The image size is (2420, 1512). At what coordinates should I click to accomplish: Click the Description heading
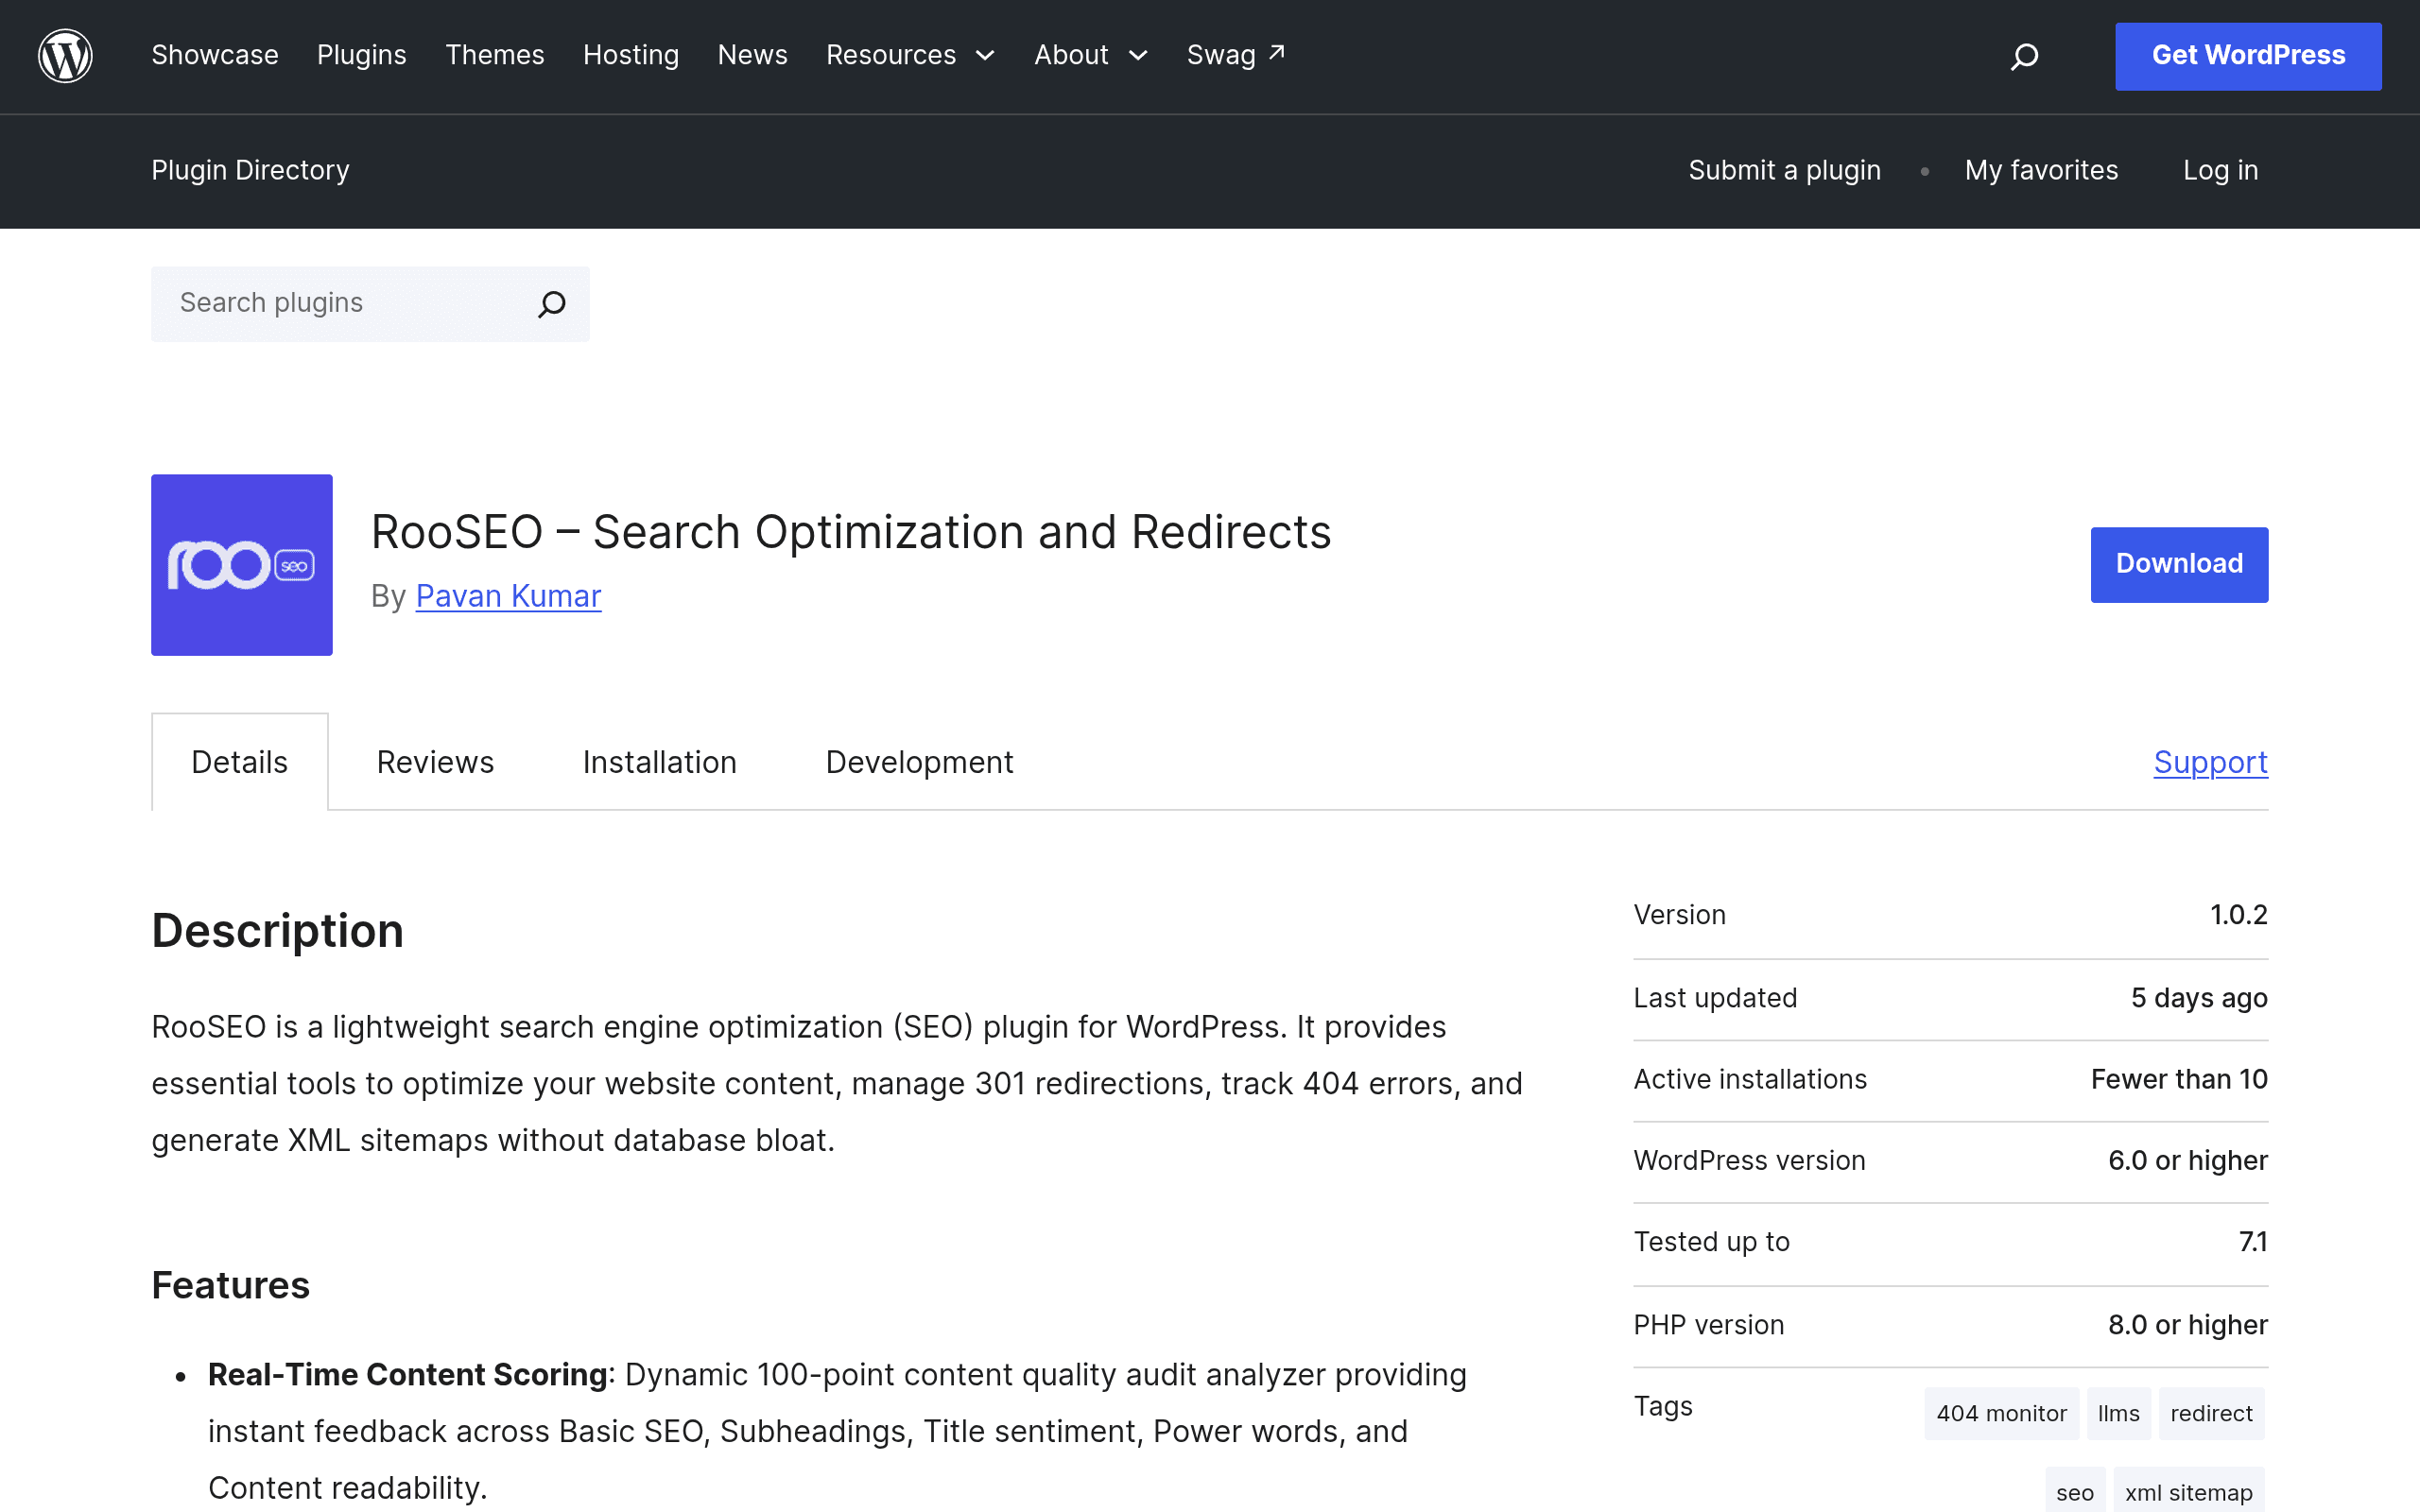click(278, 931)
